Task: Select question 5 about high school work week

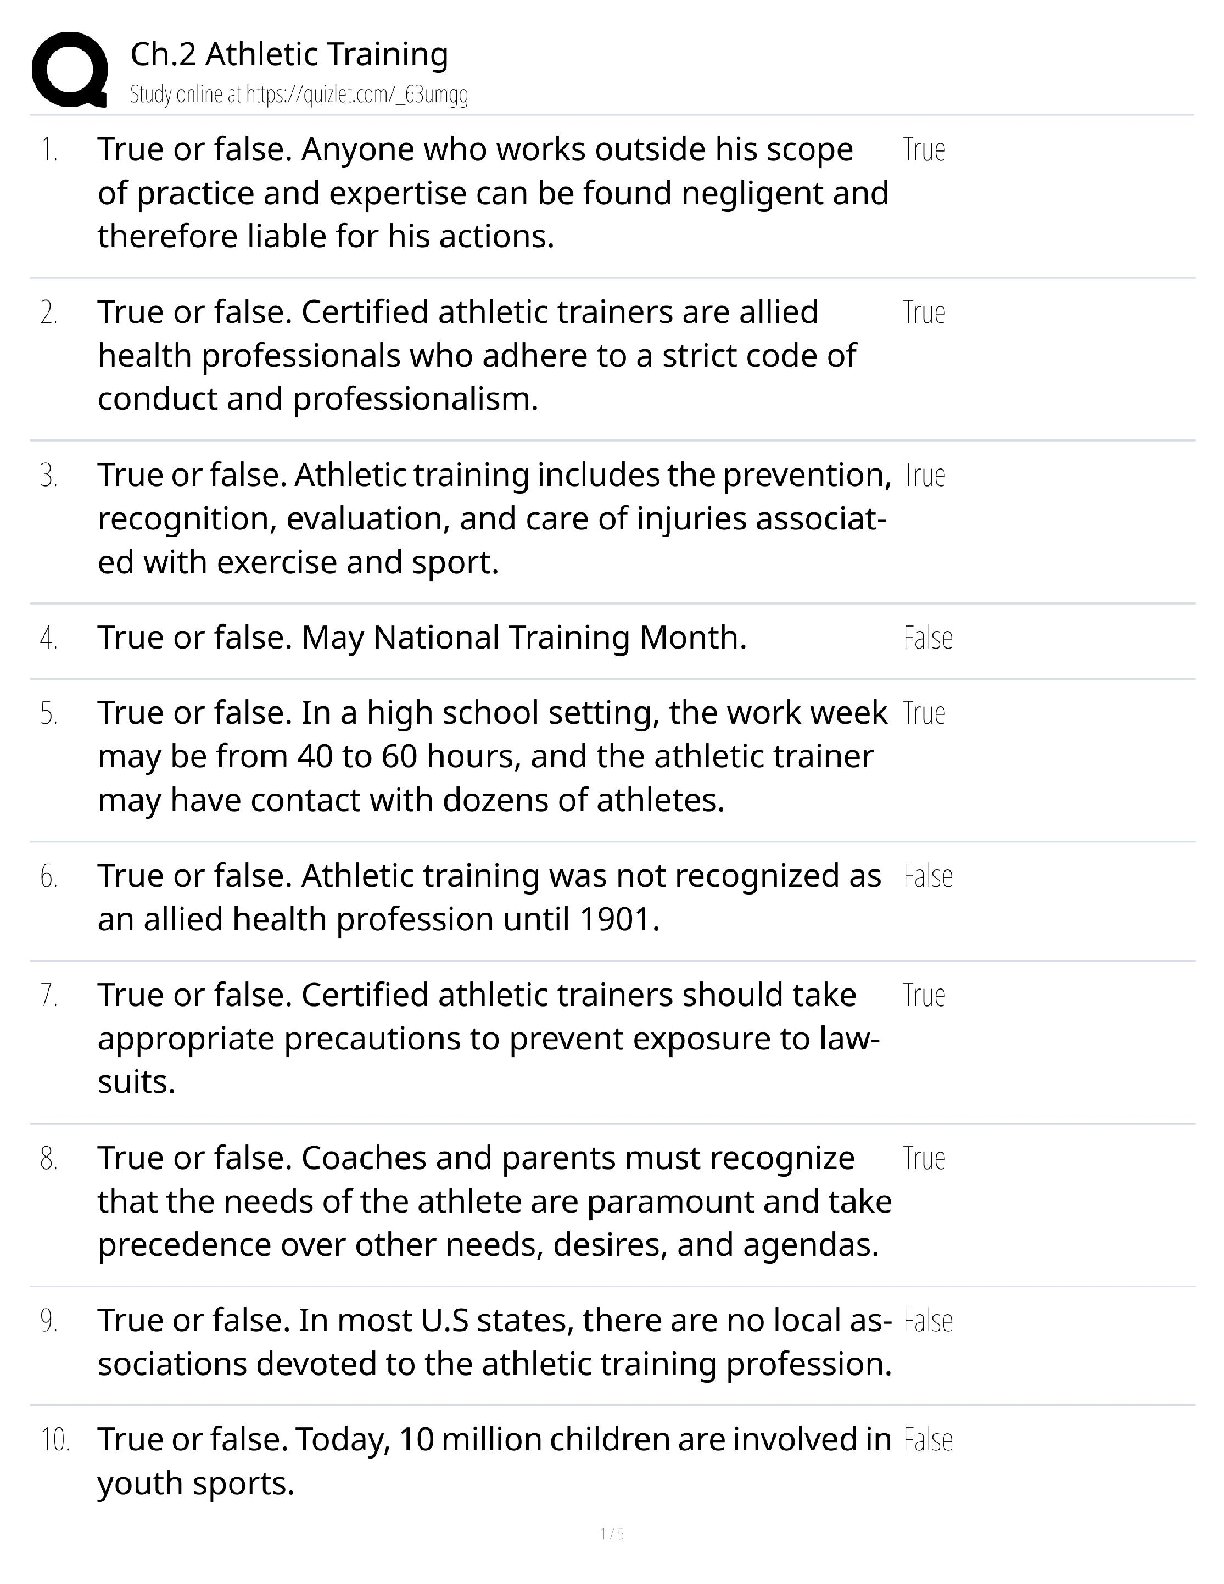Action: 492,756
